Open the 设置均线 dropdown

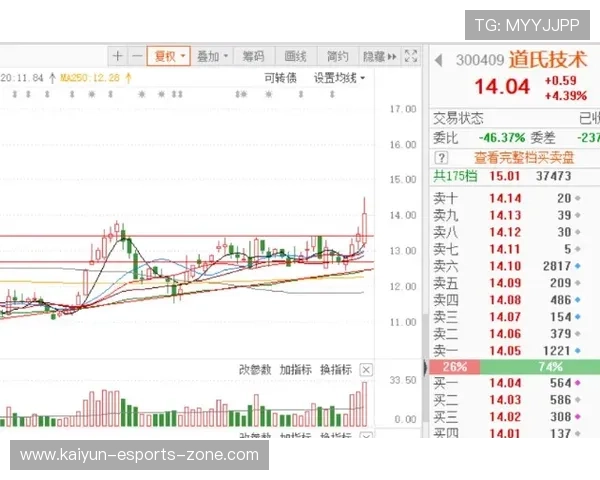click(339, 78)
